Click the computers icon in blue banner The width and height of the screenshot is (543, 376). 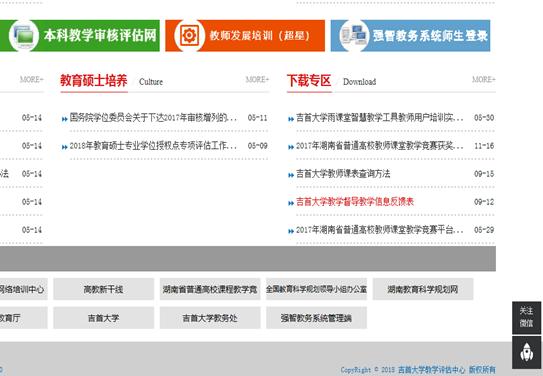[x=354, y=35]
